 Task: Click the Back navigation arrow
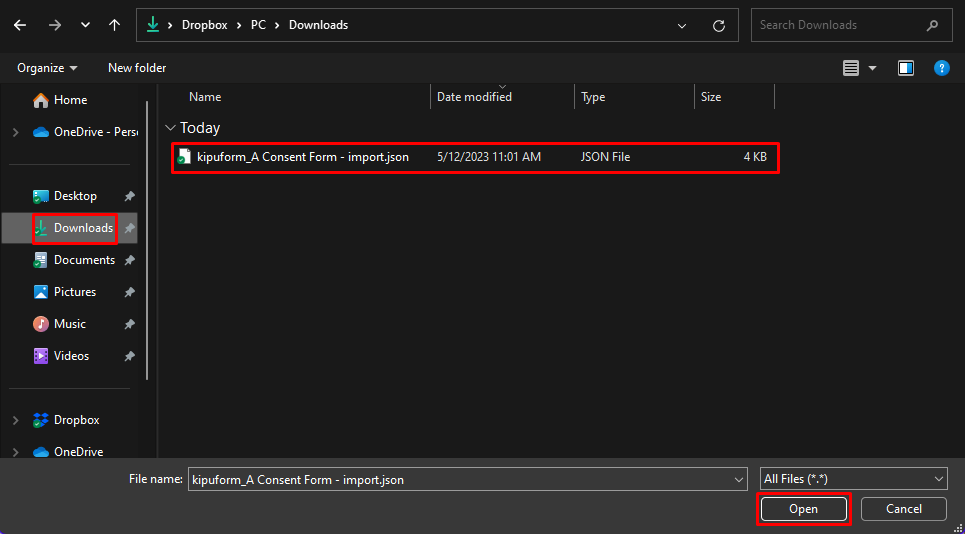coord(20,25)
